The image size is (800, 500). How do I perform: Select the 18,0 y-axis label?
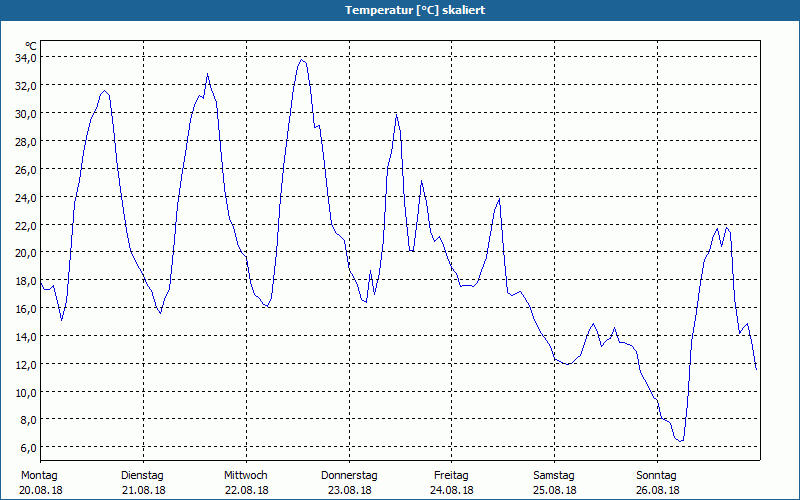26,281
